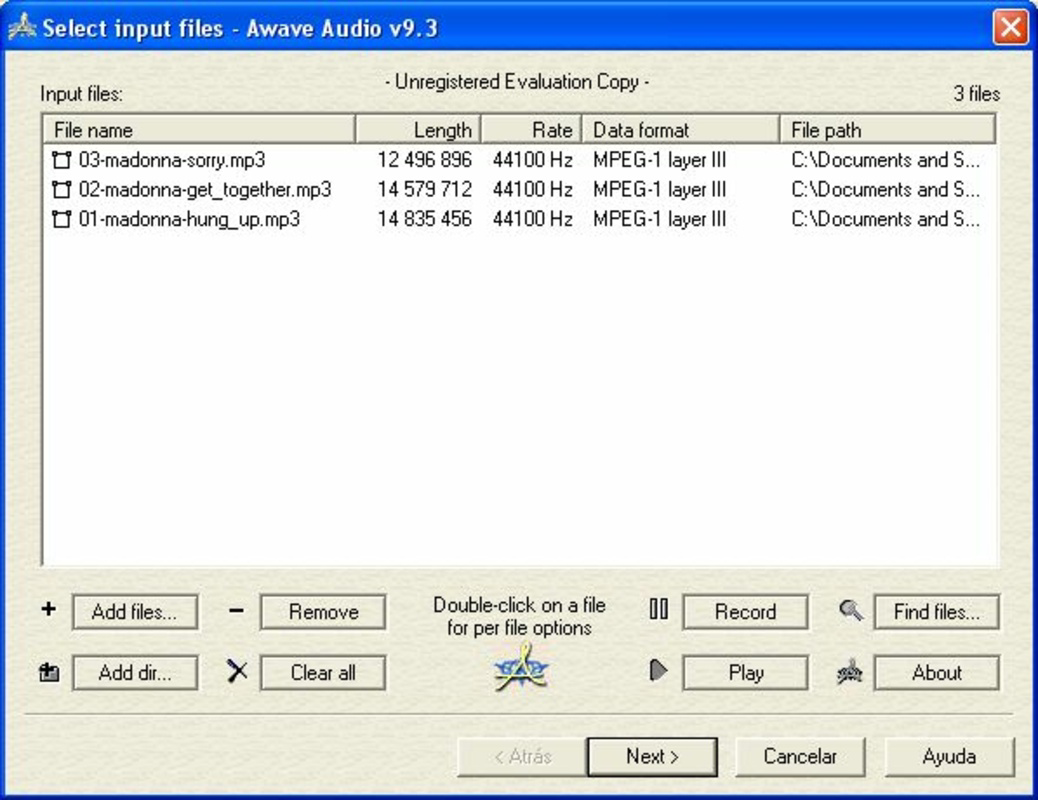1038x800 pixels.
Task: Click the Remove button
Action: (323, 611)
